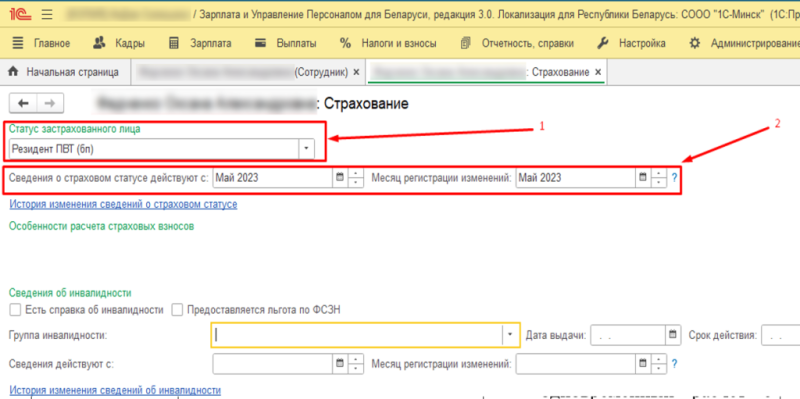Click the Сведения об инвалидности heading

[x=70, y=293]
